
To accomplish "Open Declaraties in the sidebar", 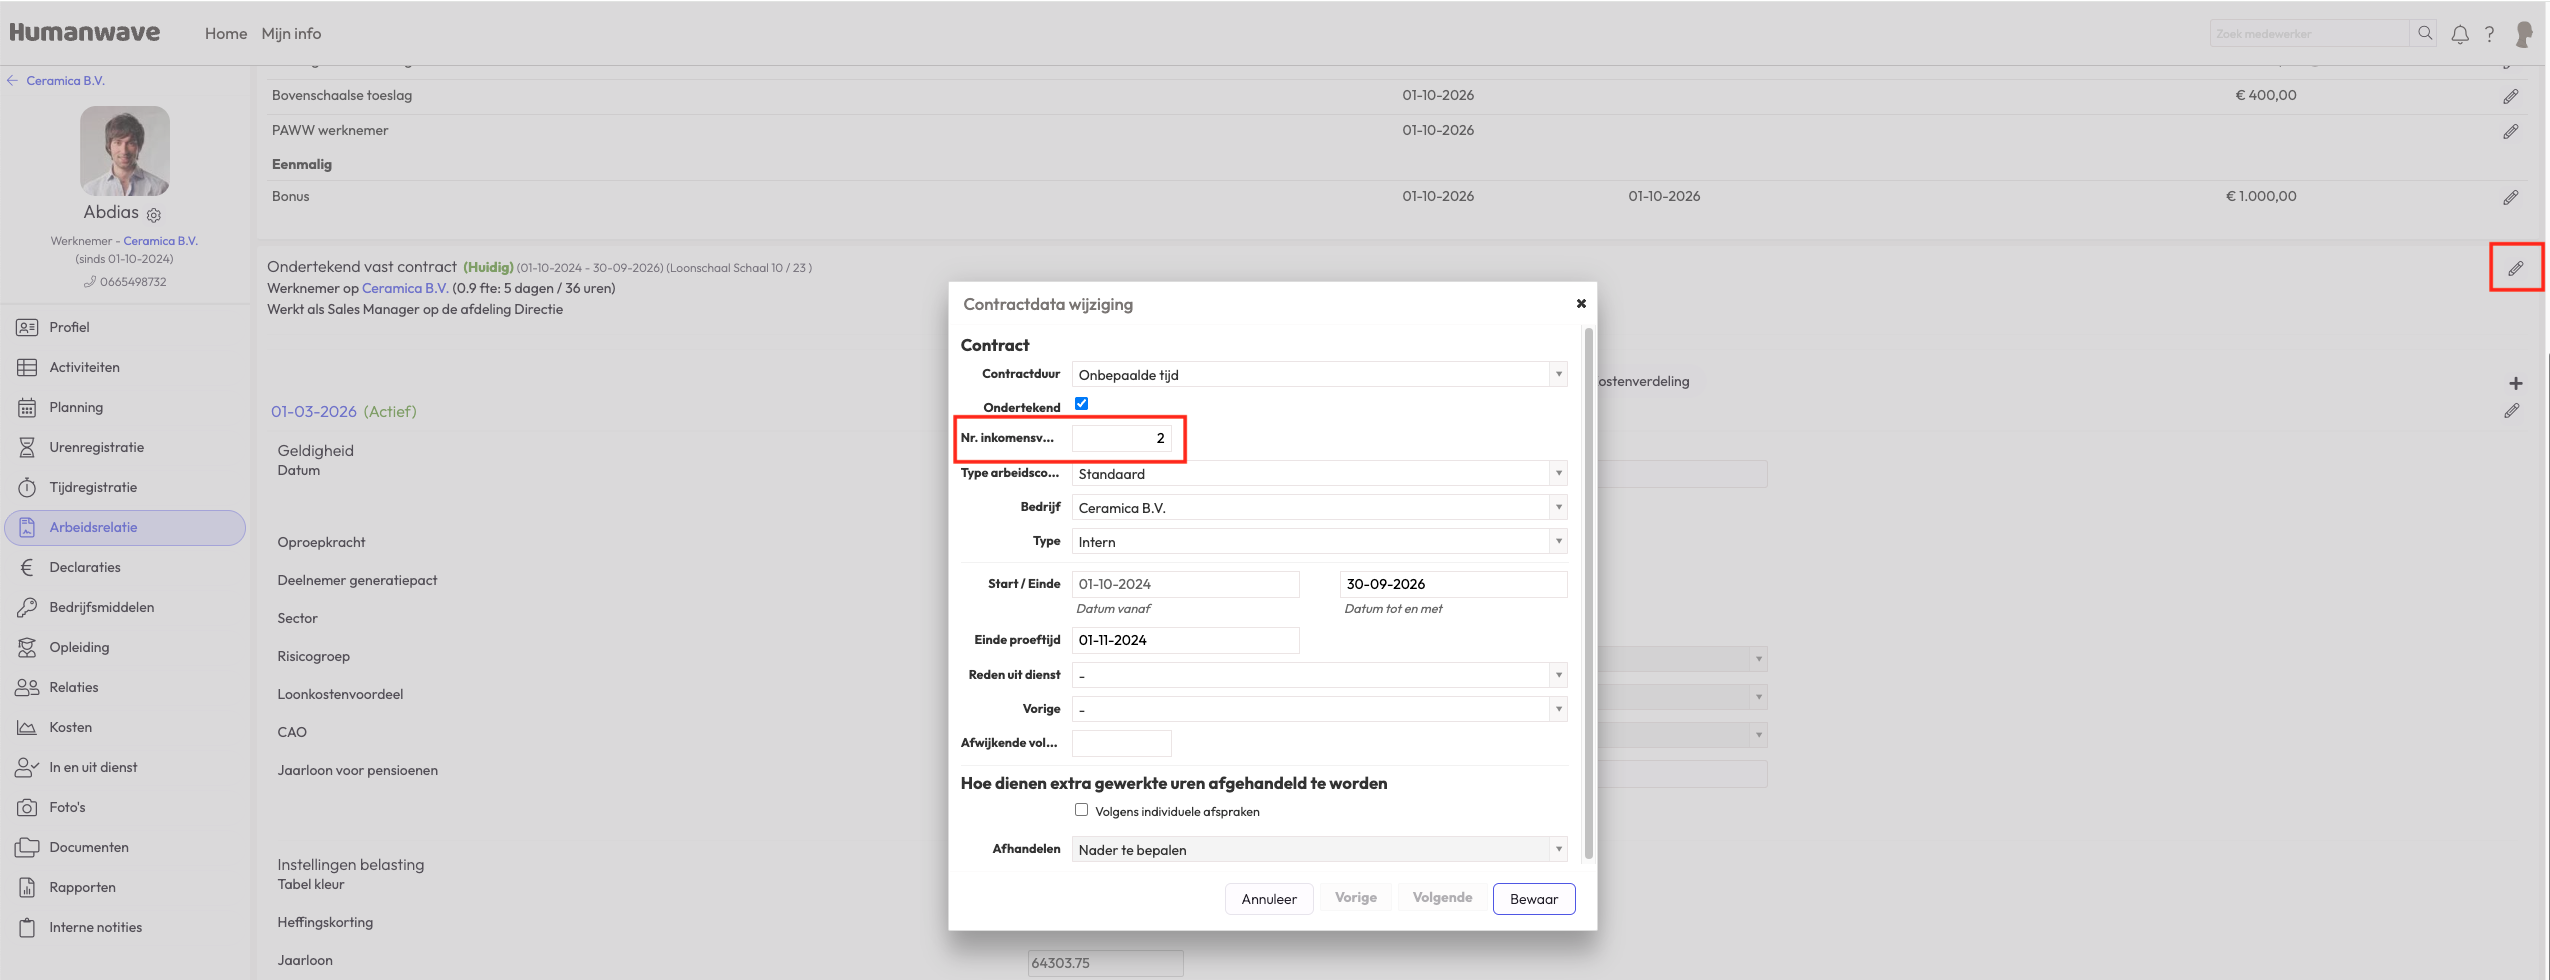I will point(85,567).
